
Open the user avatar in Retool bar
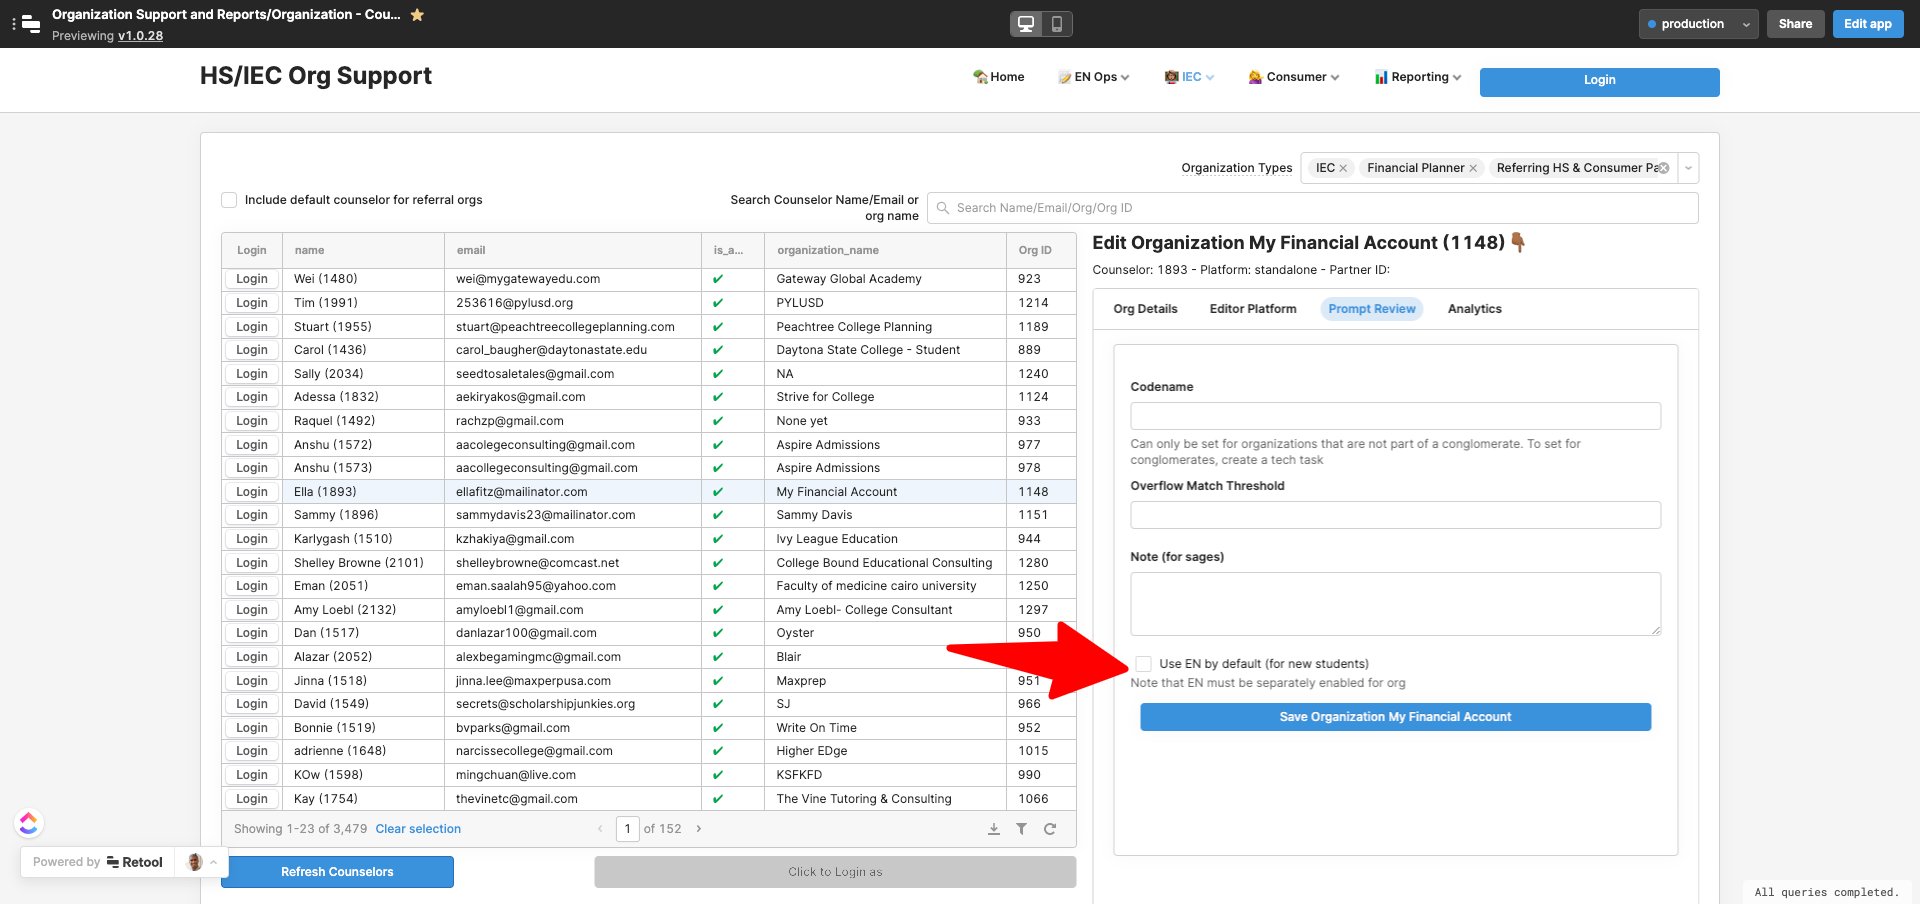[195, 862]
